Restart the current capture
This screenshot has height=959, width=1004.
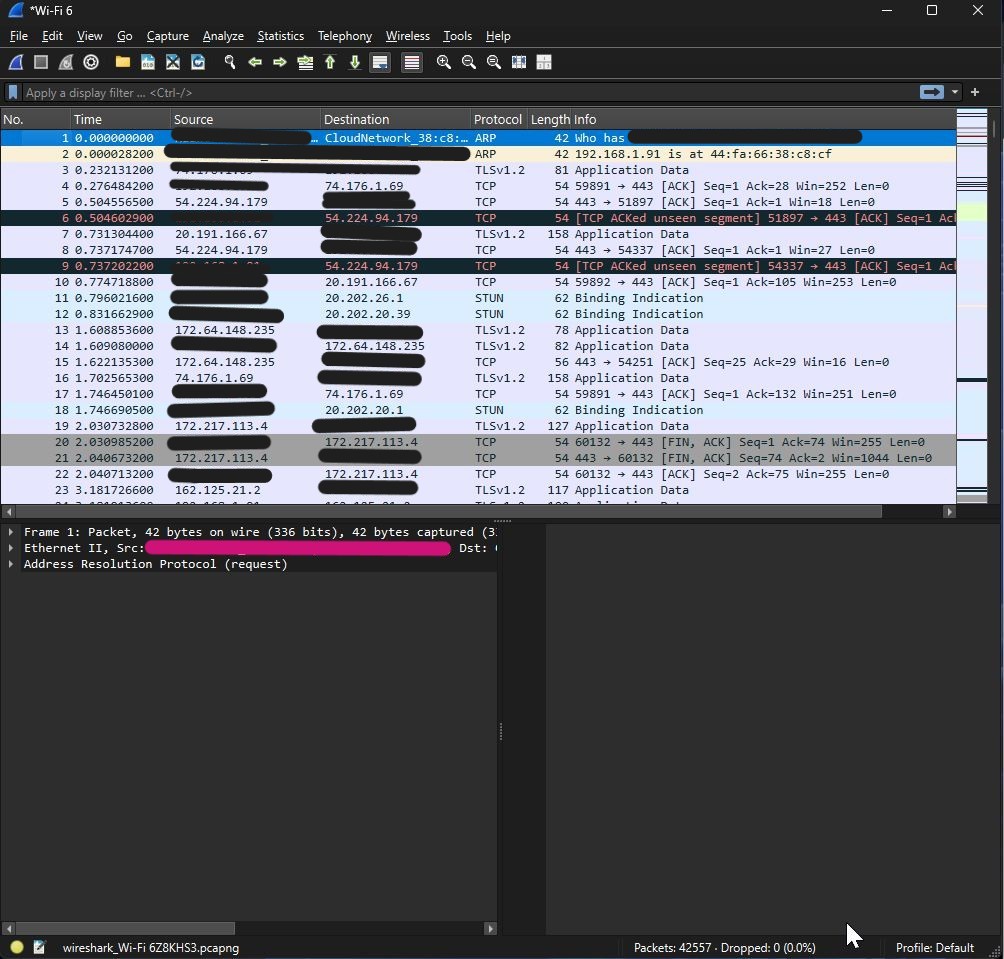66,62
